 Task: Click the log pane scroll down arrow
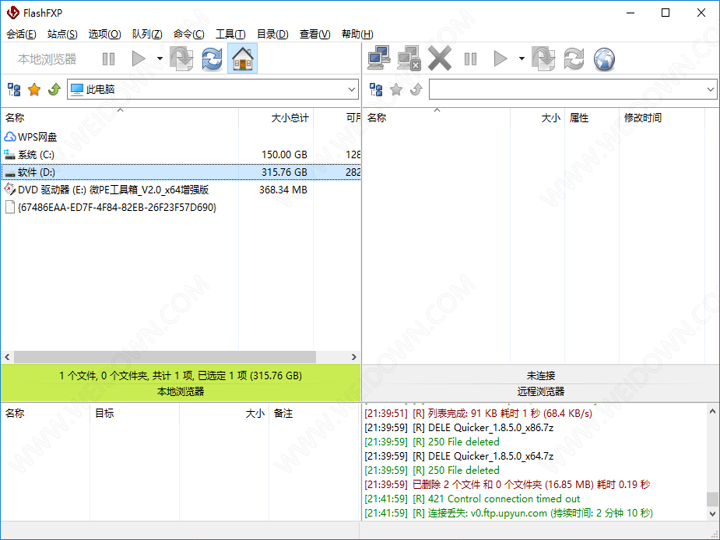pyautogui.click(x=712, y=514)
